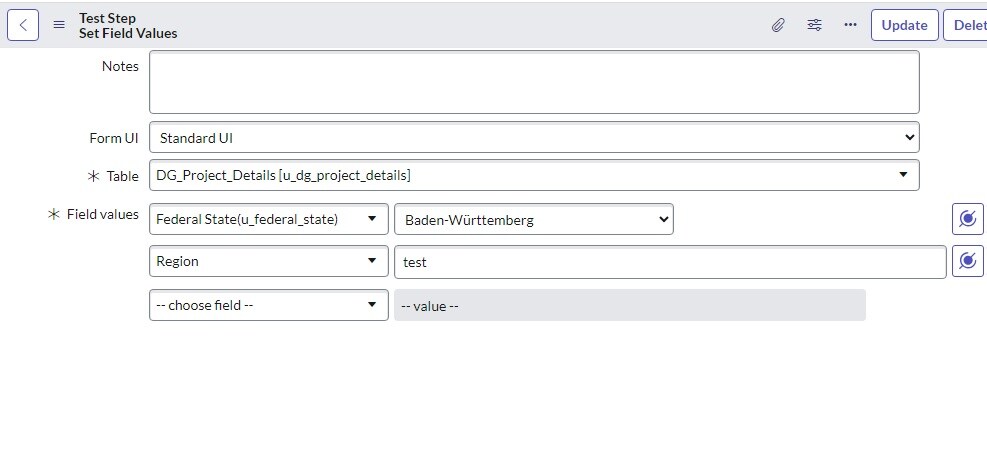Click the partially visible Delete button
Image resolution: width=987 pixels, height=460 pixels.
(x=967, y=25)
